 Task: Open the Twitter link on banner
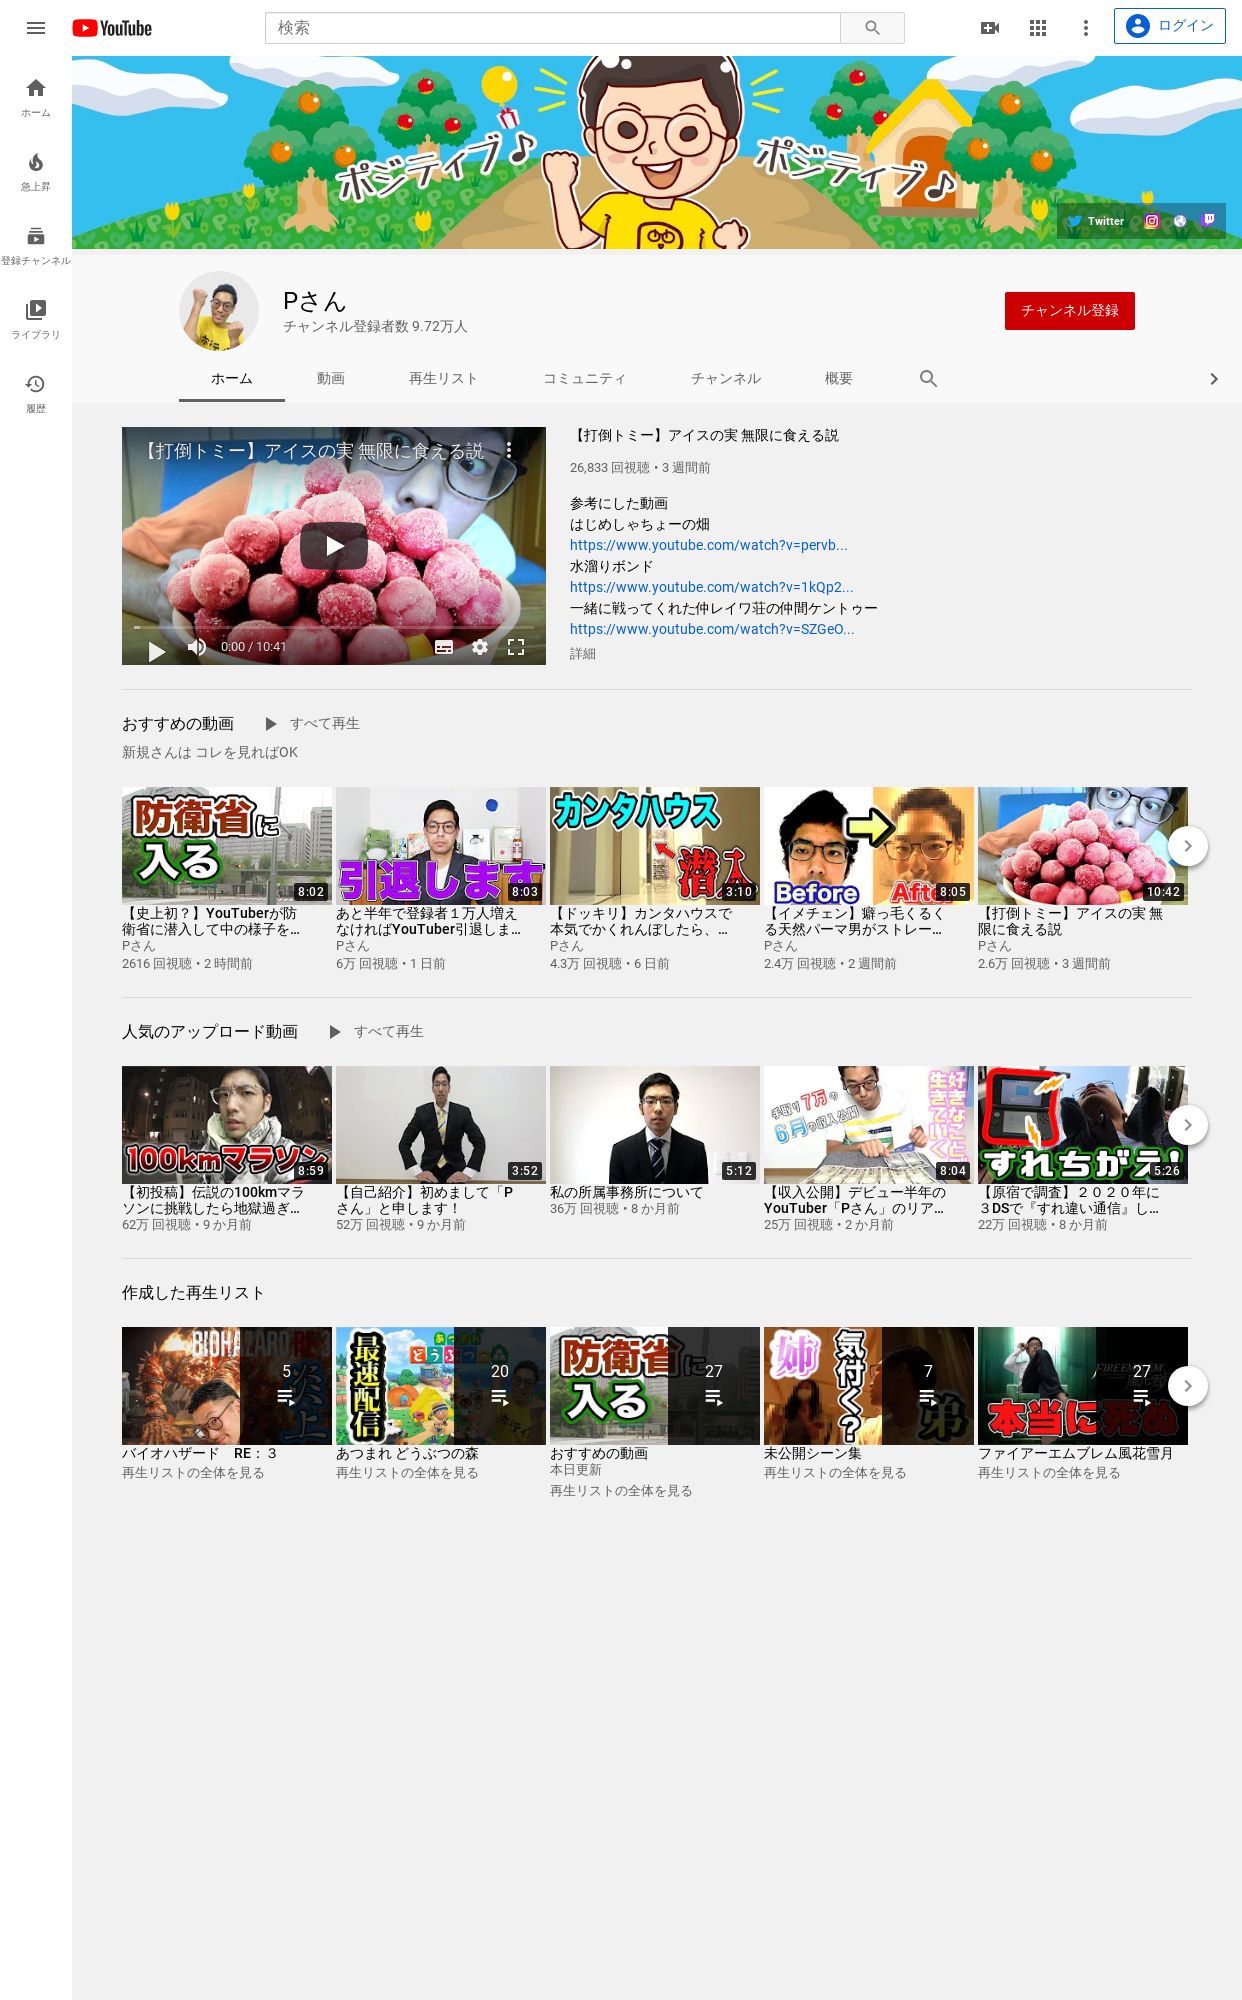click(1095, 221)
